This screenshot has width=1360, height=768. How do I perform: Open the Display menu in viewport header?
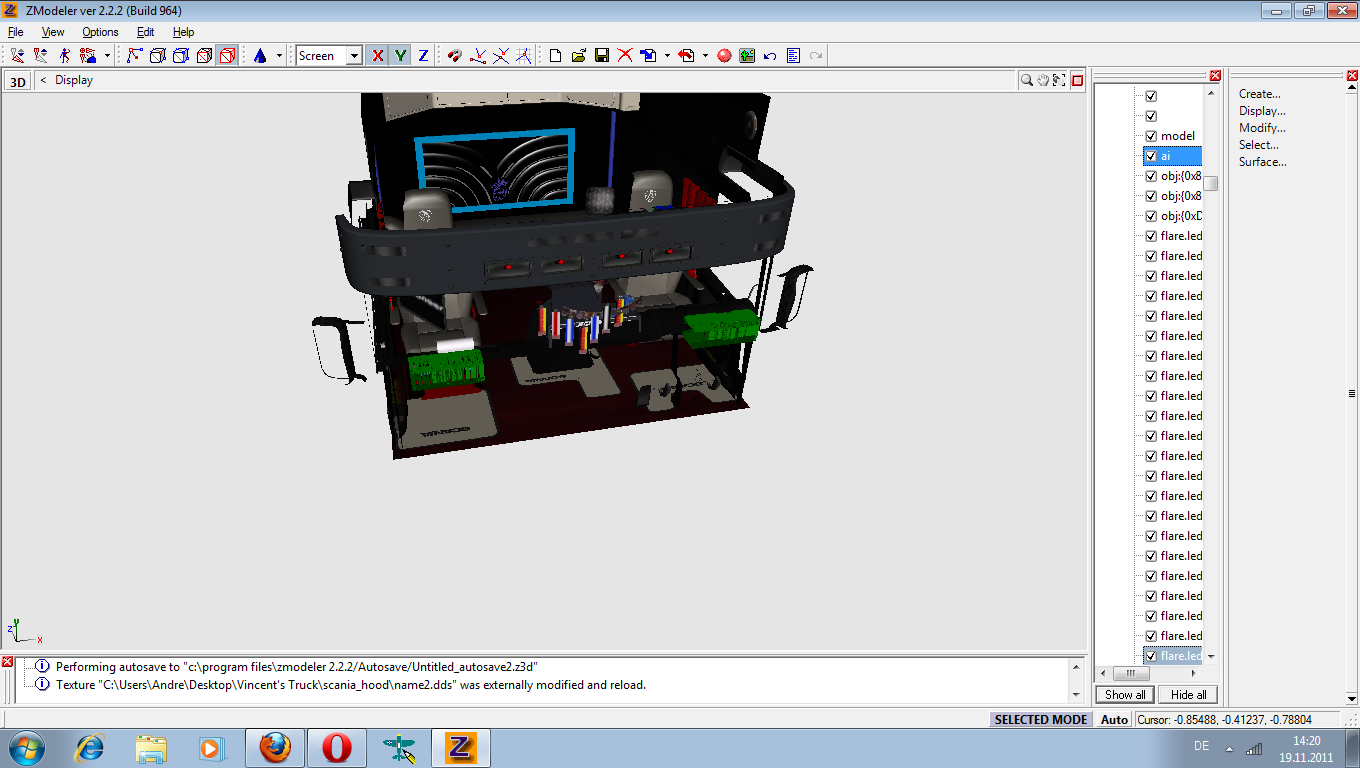[x=74, y=80]
